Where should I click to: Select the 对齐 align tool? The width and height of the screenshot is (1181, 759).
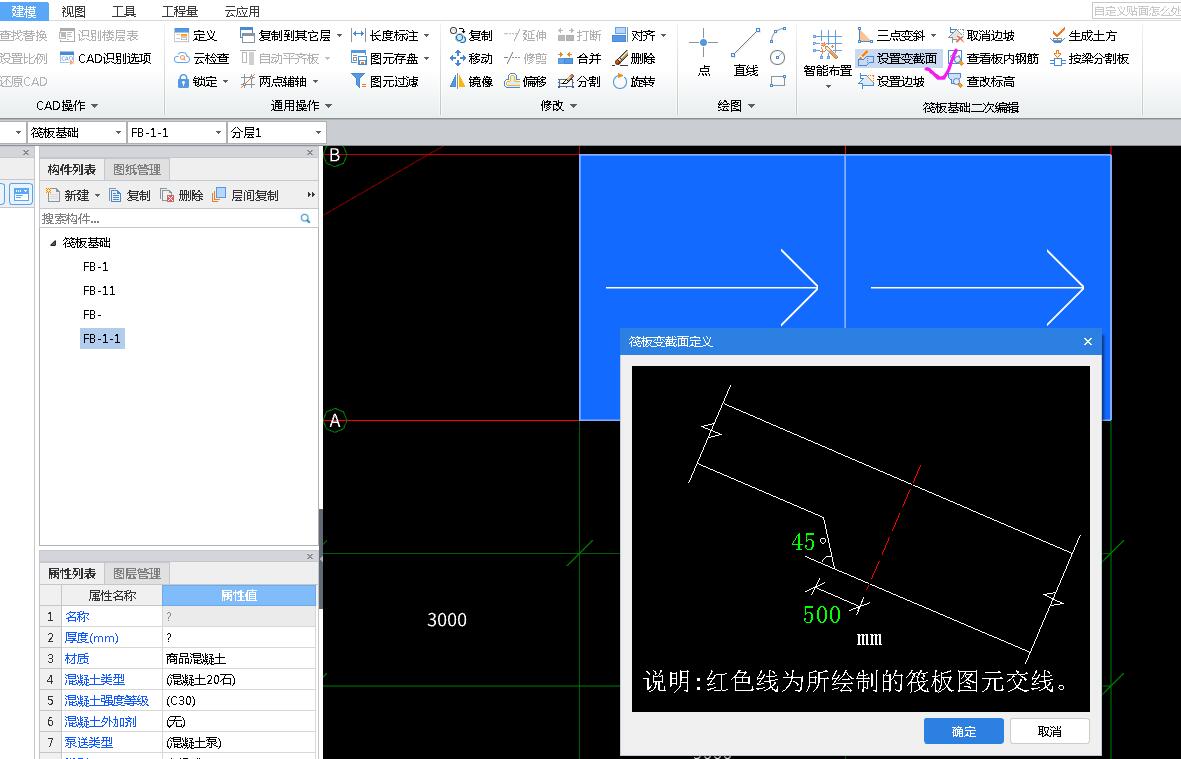click(x=634, y=35)
